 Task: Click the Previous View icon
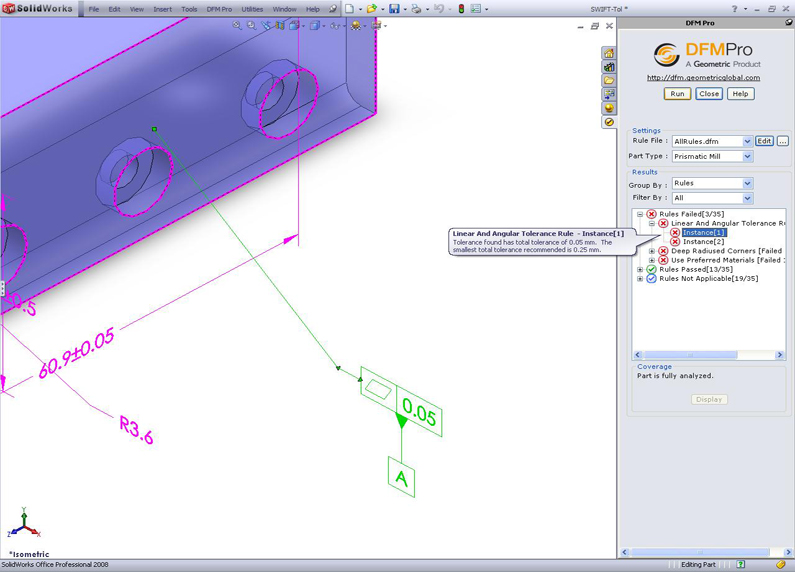[x=266, y=25]
